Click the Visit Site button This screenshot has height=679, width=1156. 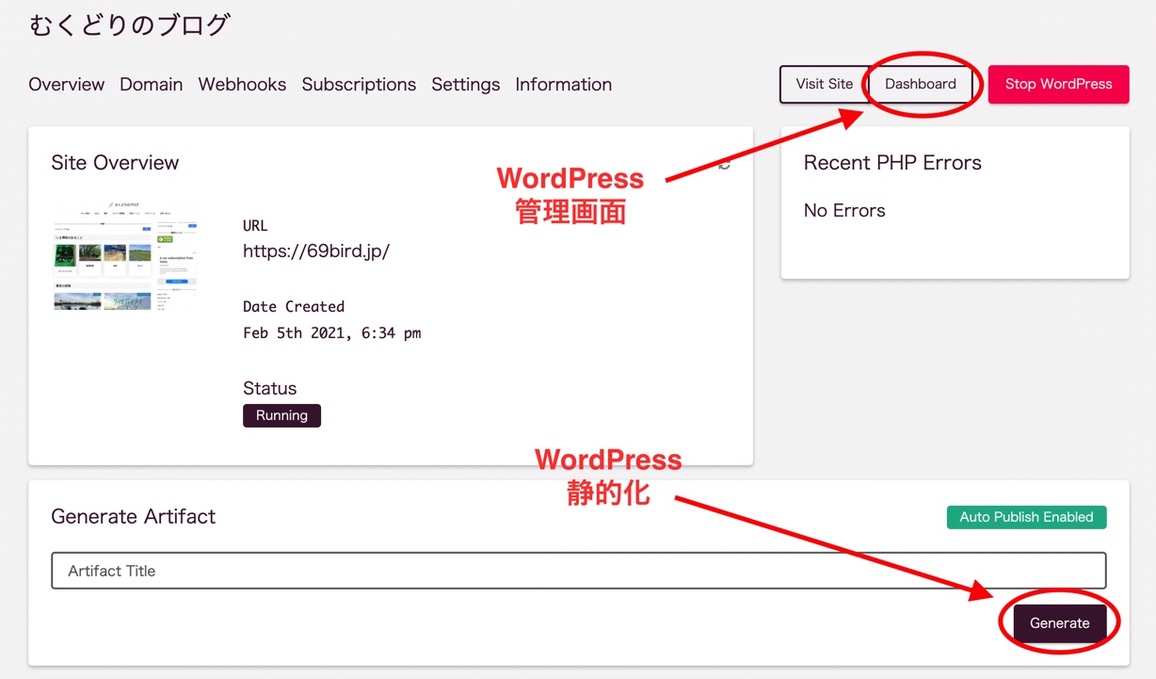click(824, 84)
